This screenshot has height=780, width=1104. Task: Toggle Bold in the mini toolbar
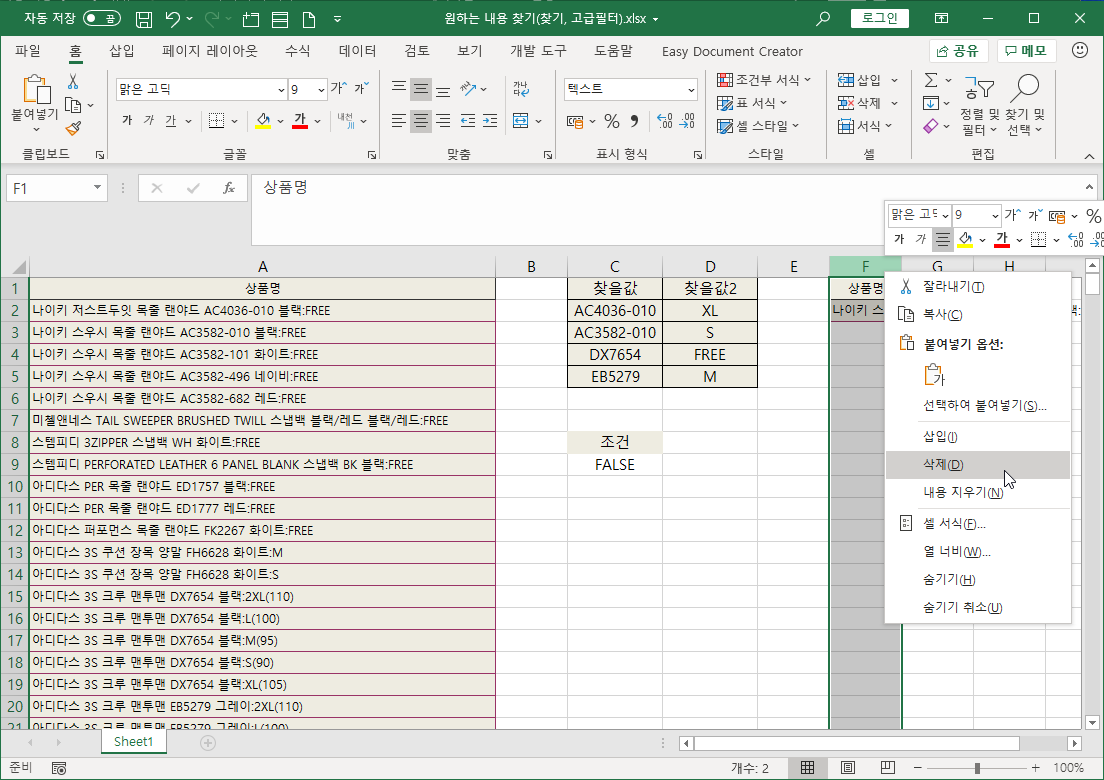pos(899,239)
